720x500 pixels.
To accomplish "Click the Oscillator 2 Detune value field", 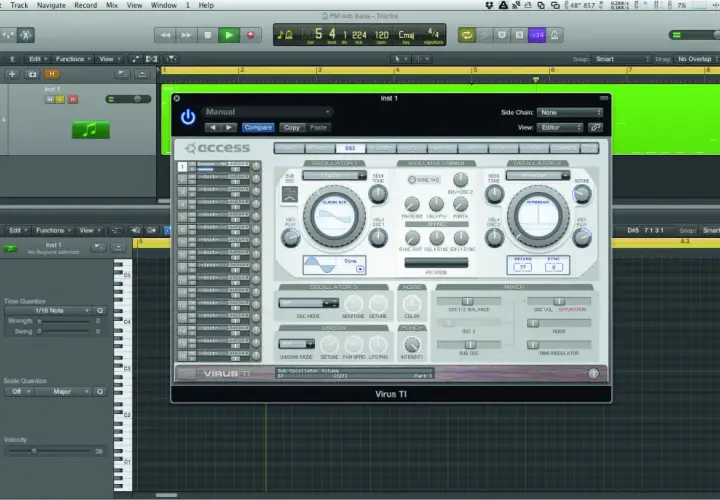I will [523, 267].
